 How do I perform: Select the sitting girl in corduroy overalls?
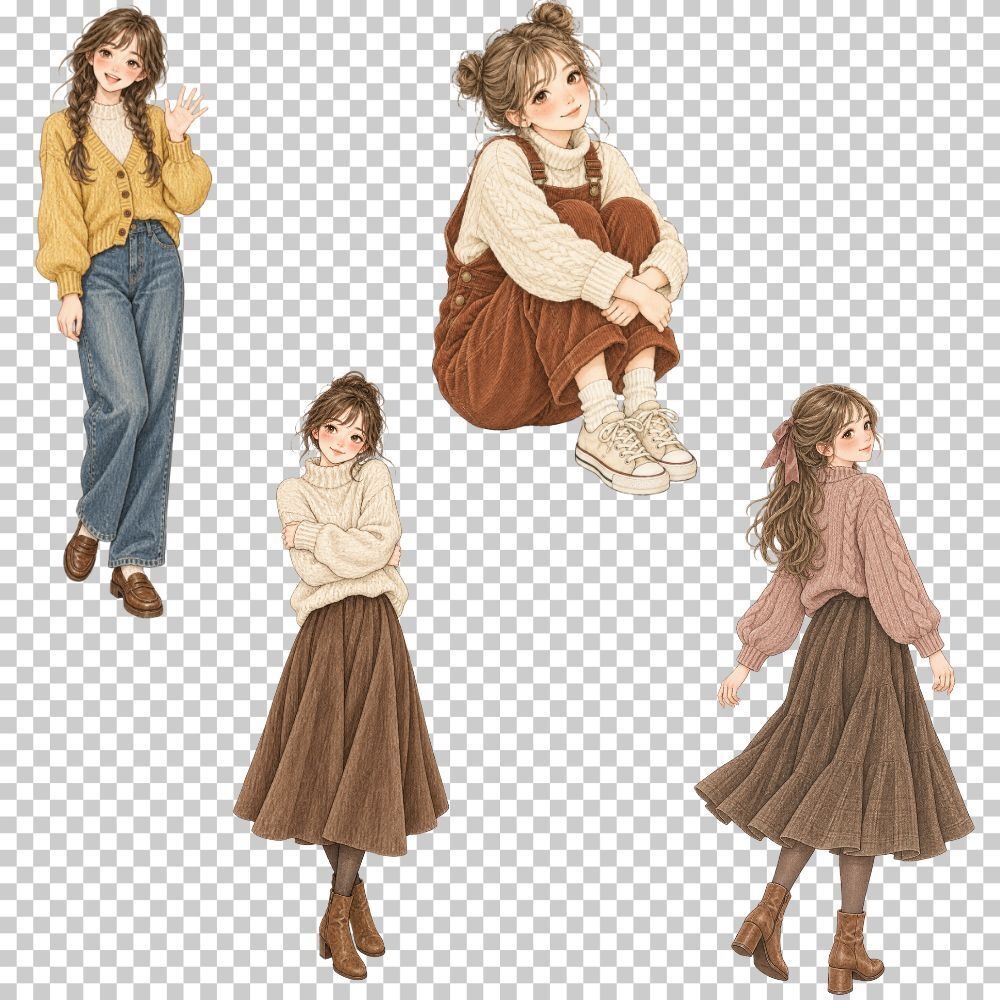[564, 249]
